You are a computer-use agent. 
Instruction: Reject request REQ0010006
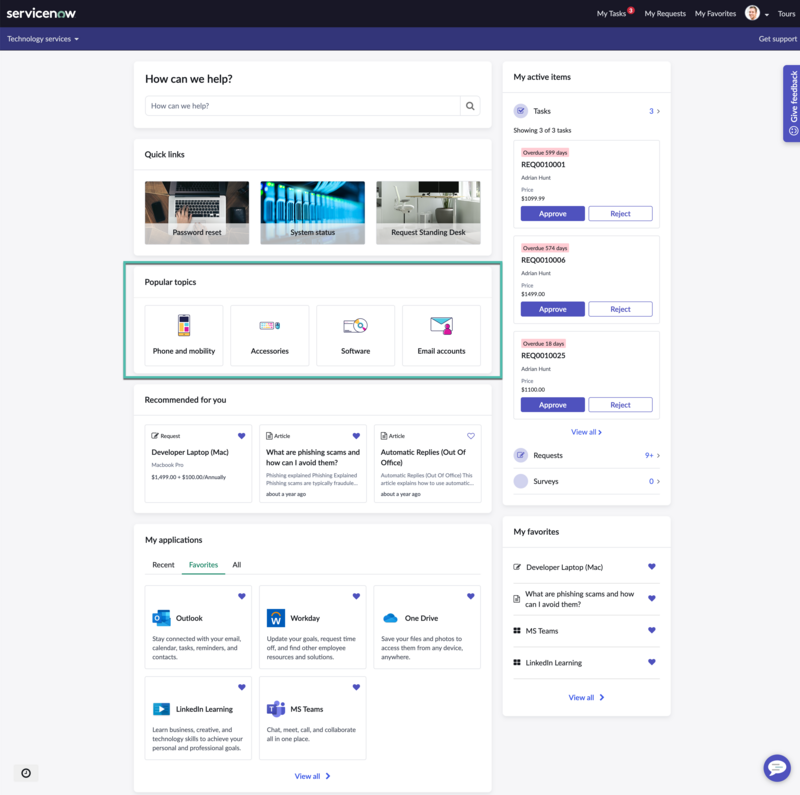pyautogui.click(x=620, y=309)
